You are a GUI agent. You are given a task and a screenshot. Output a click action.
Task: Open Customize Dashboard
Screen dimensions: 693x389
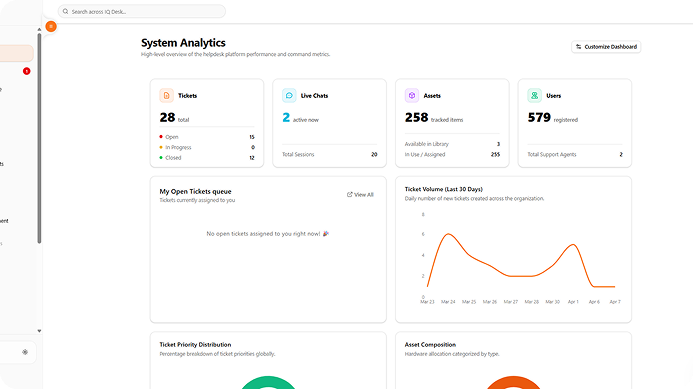pos(606,47)
